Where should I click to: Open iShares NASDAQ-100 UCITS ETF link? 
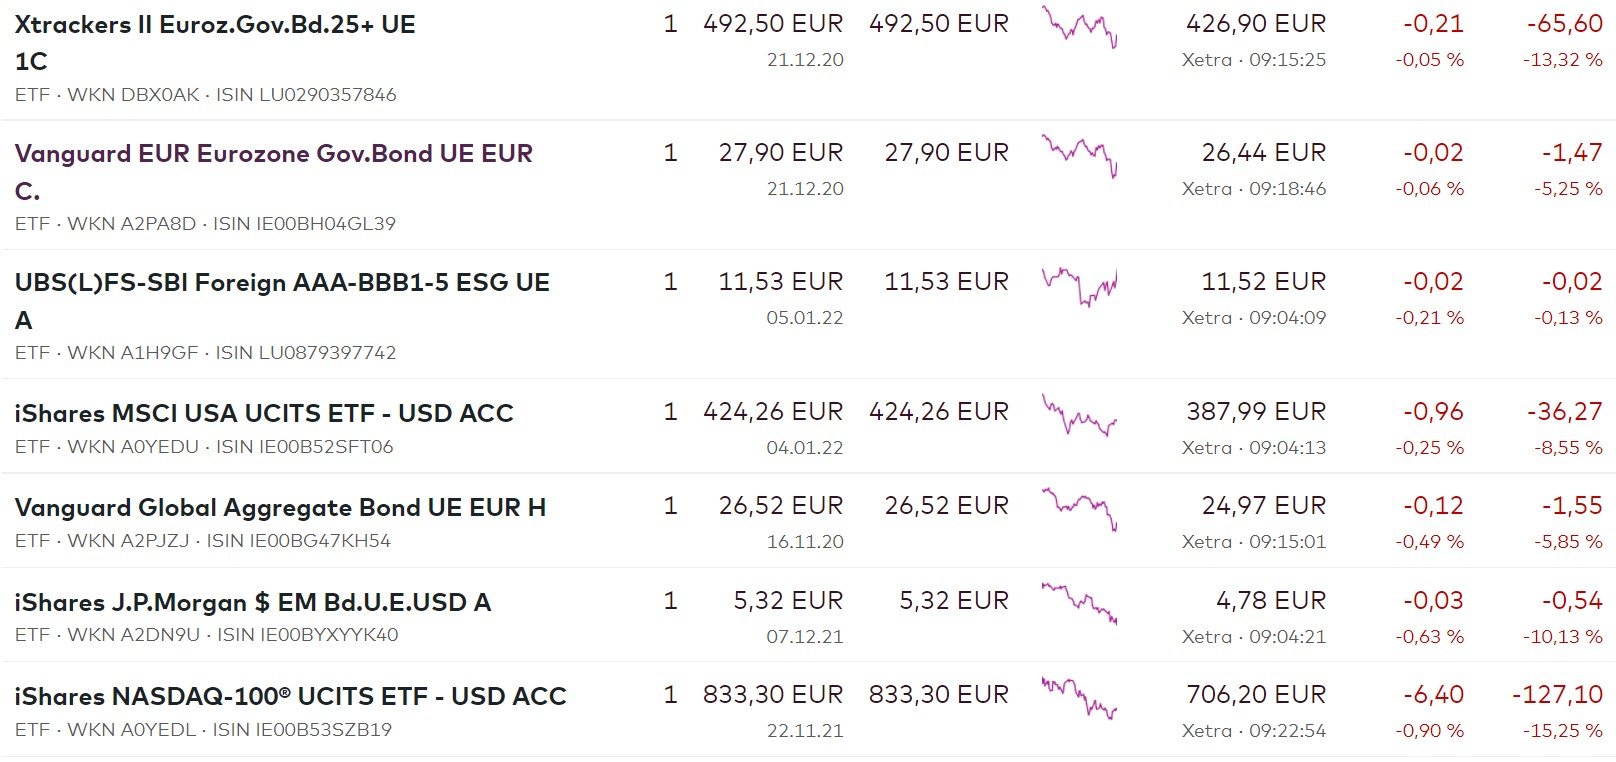(x=290, y=696)
